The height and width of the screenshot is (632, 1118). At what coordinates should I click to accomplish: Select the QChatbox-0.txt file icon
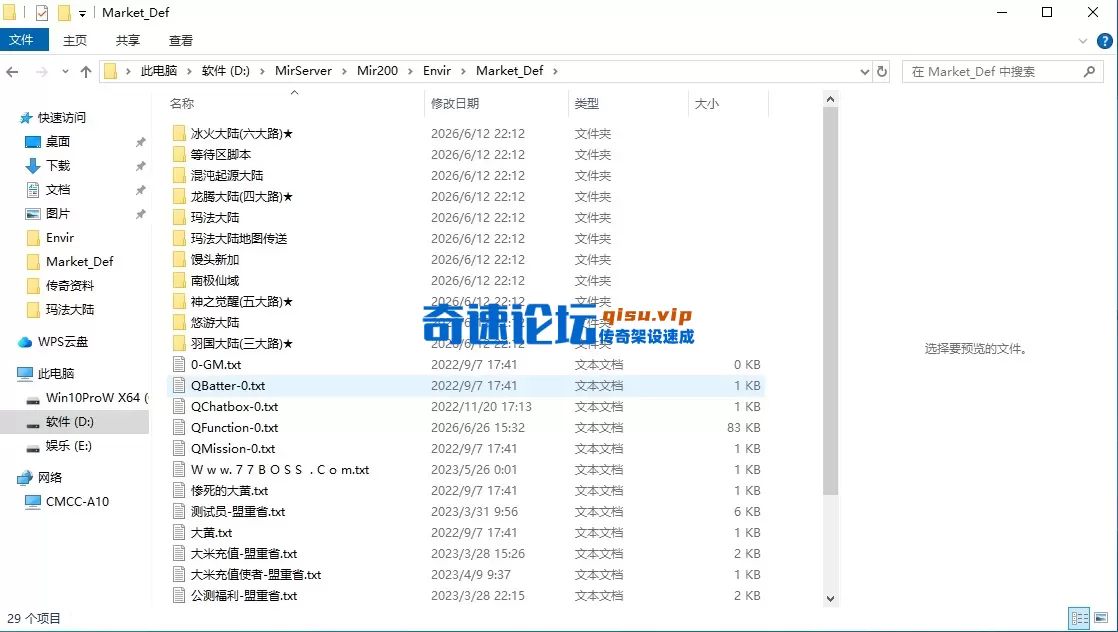[179, 407]
